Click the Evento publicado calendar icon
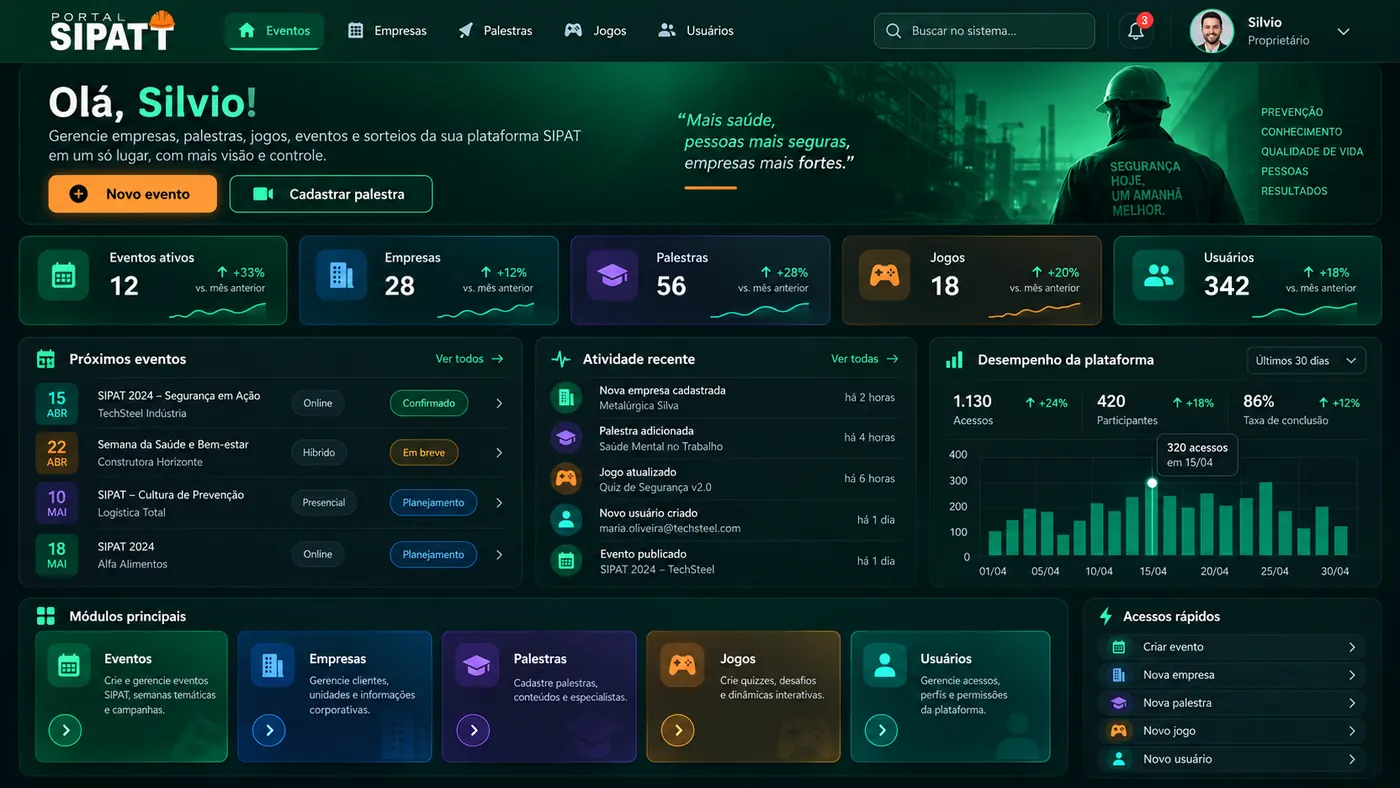This screenshot has height=788, width=1400. [566, 561]
